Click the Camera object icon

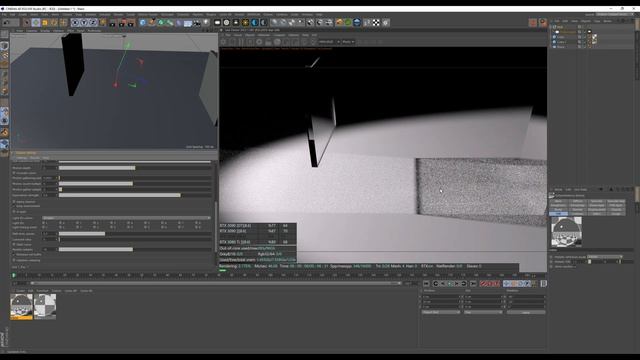(197, 23)
